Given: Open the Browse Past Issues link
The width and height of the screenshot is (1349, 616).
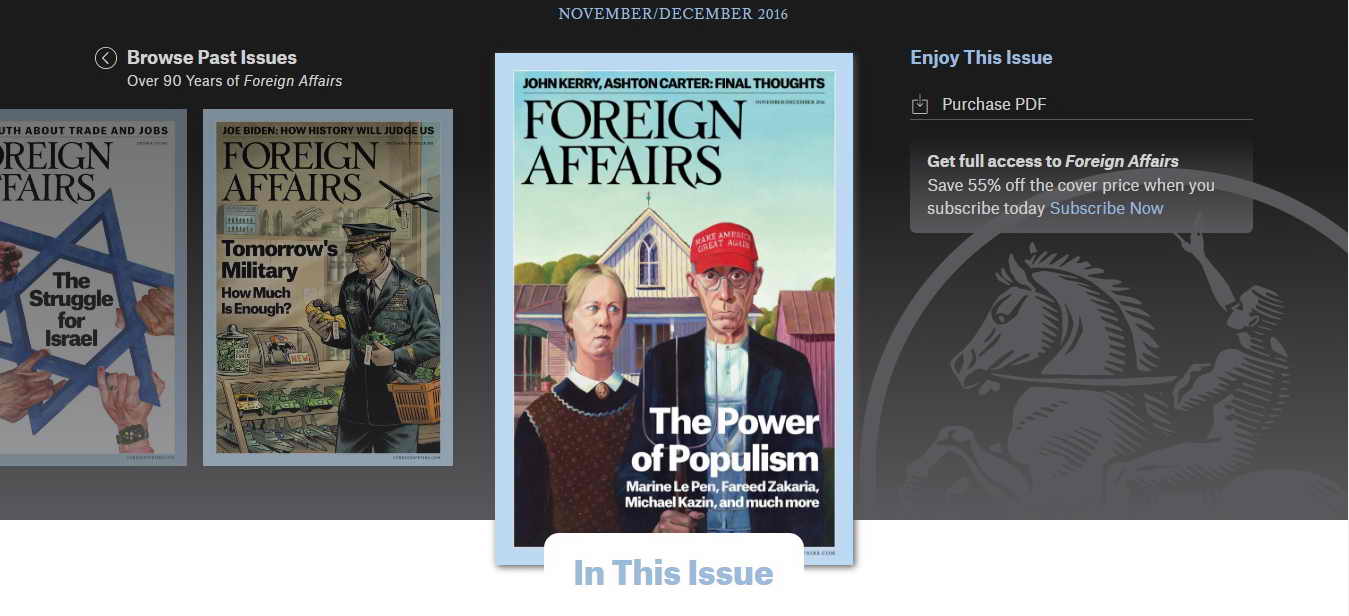Looking at the screenshot, I should [x=212, y=58].
